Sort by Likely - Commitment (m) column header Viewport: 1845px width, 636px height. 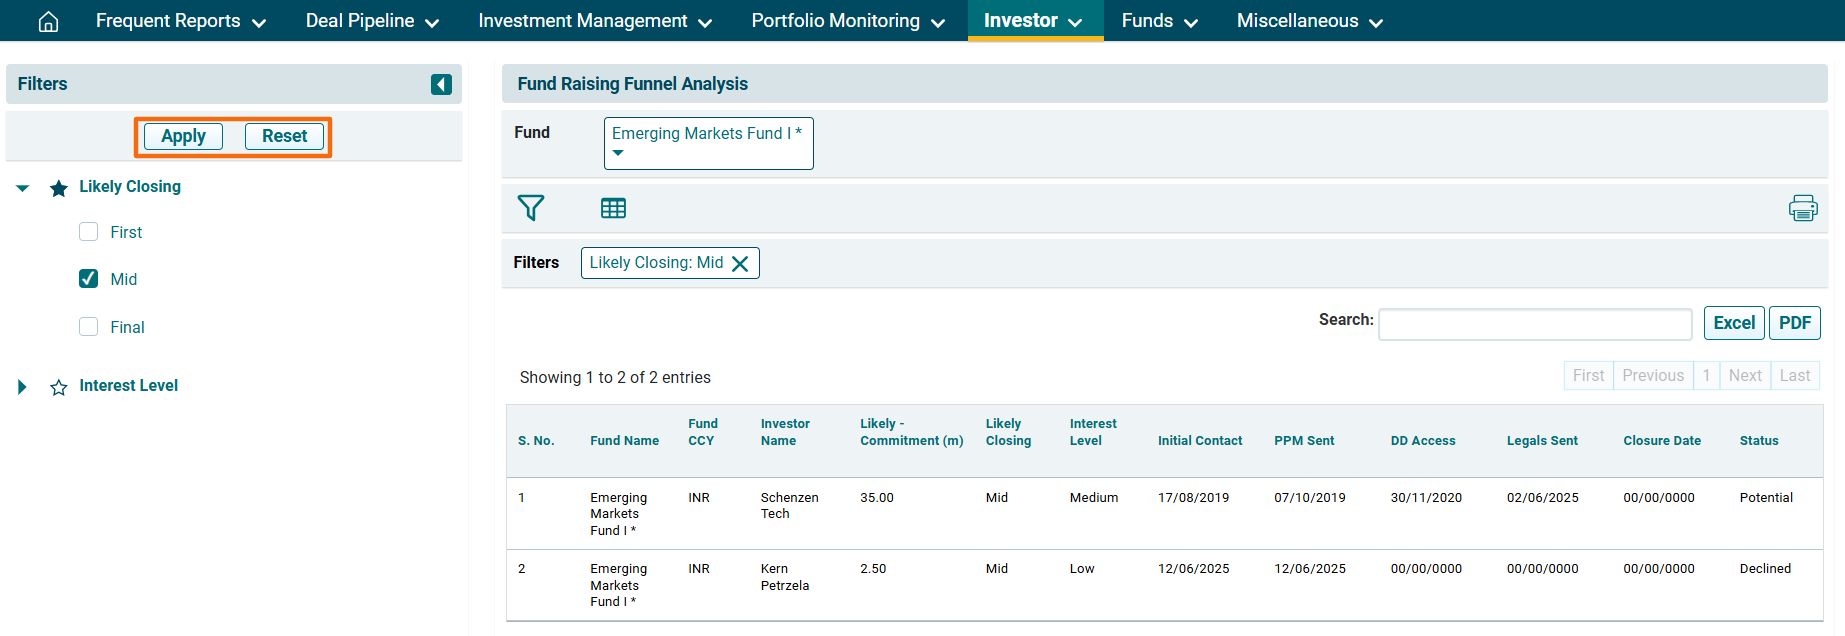tap(911, 432)
